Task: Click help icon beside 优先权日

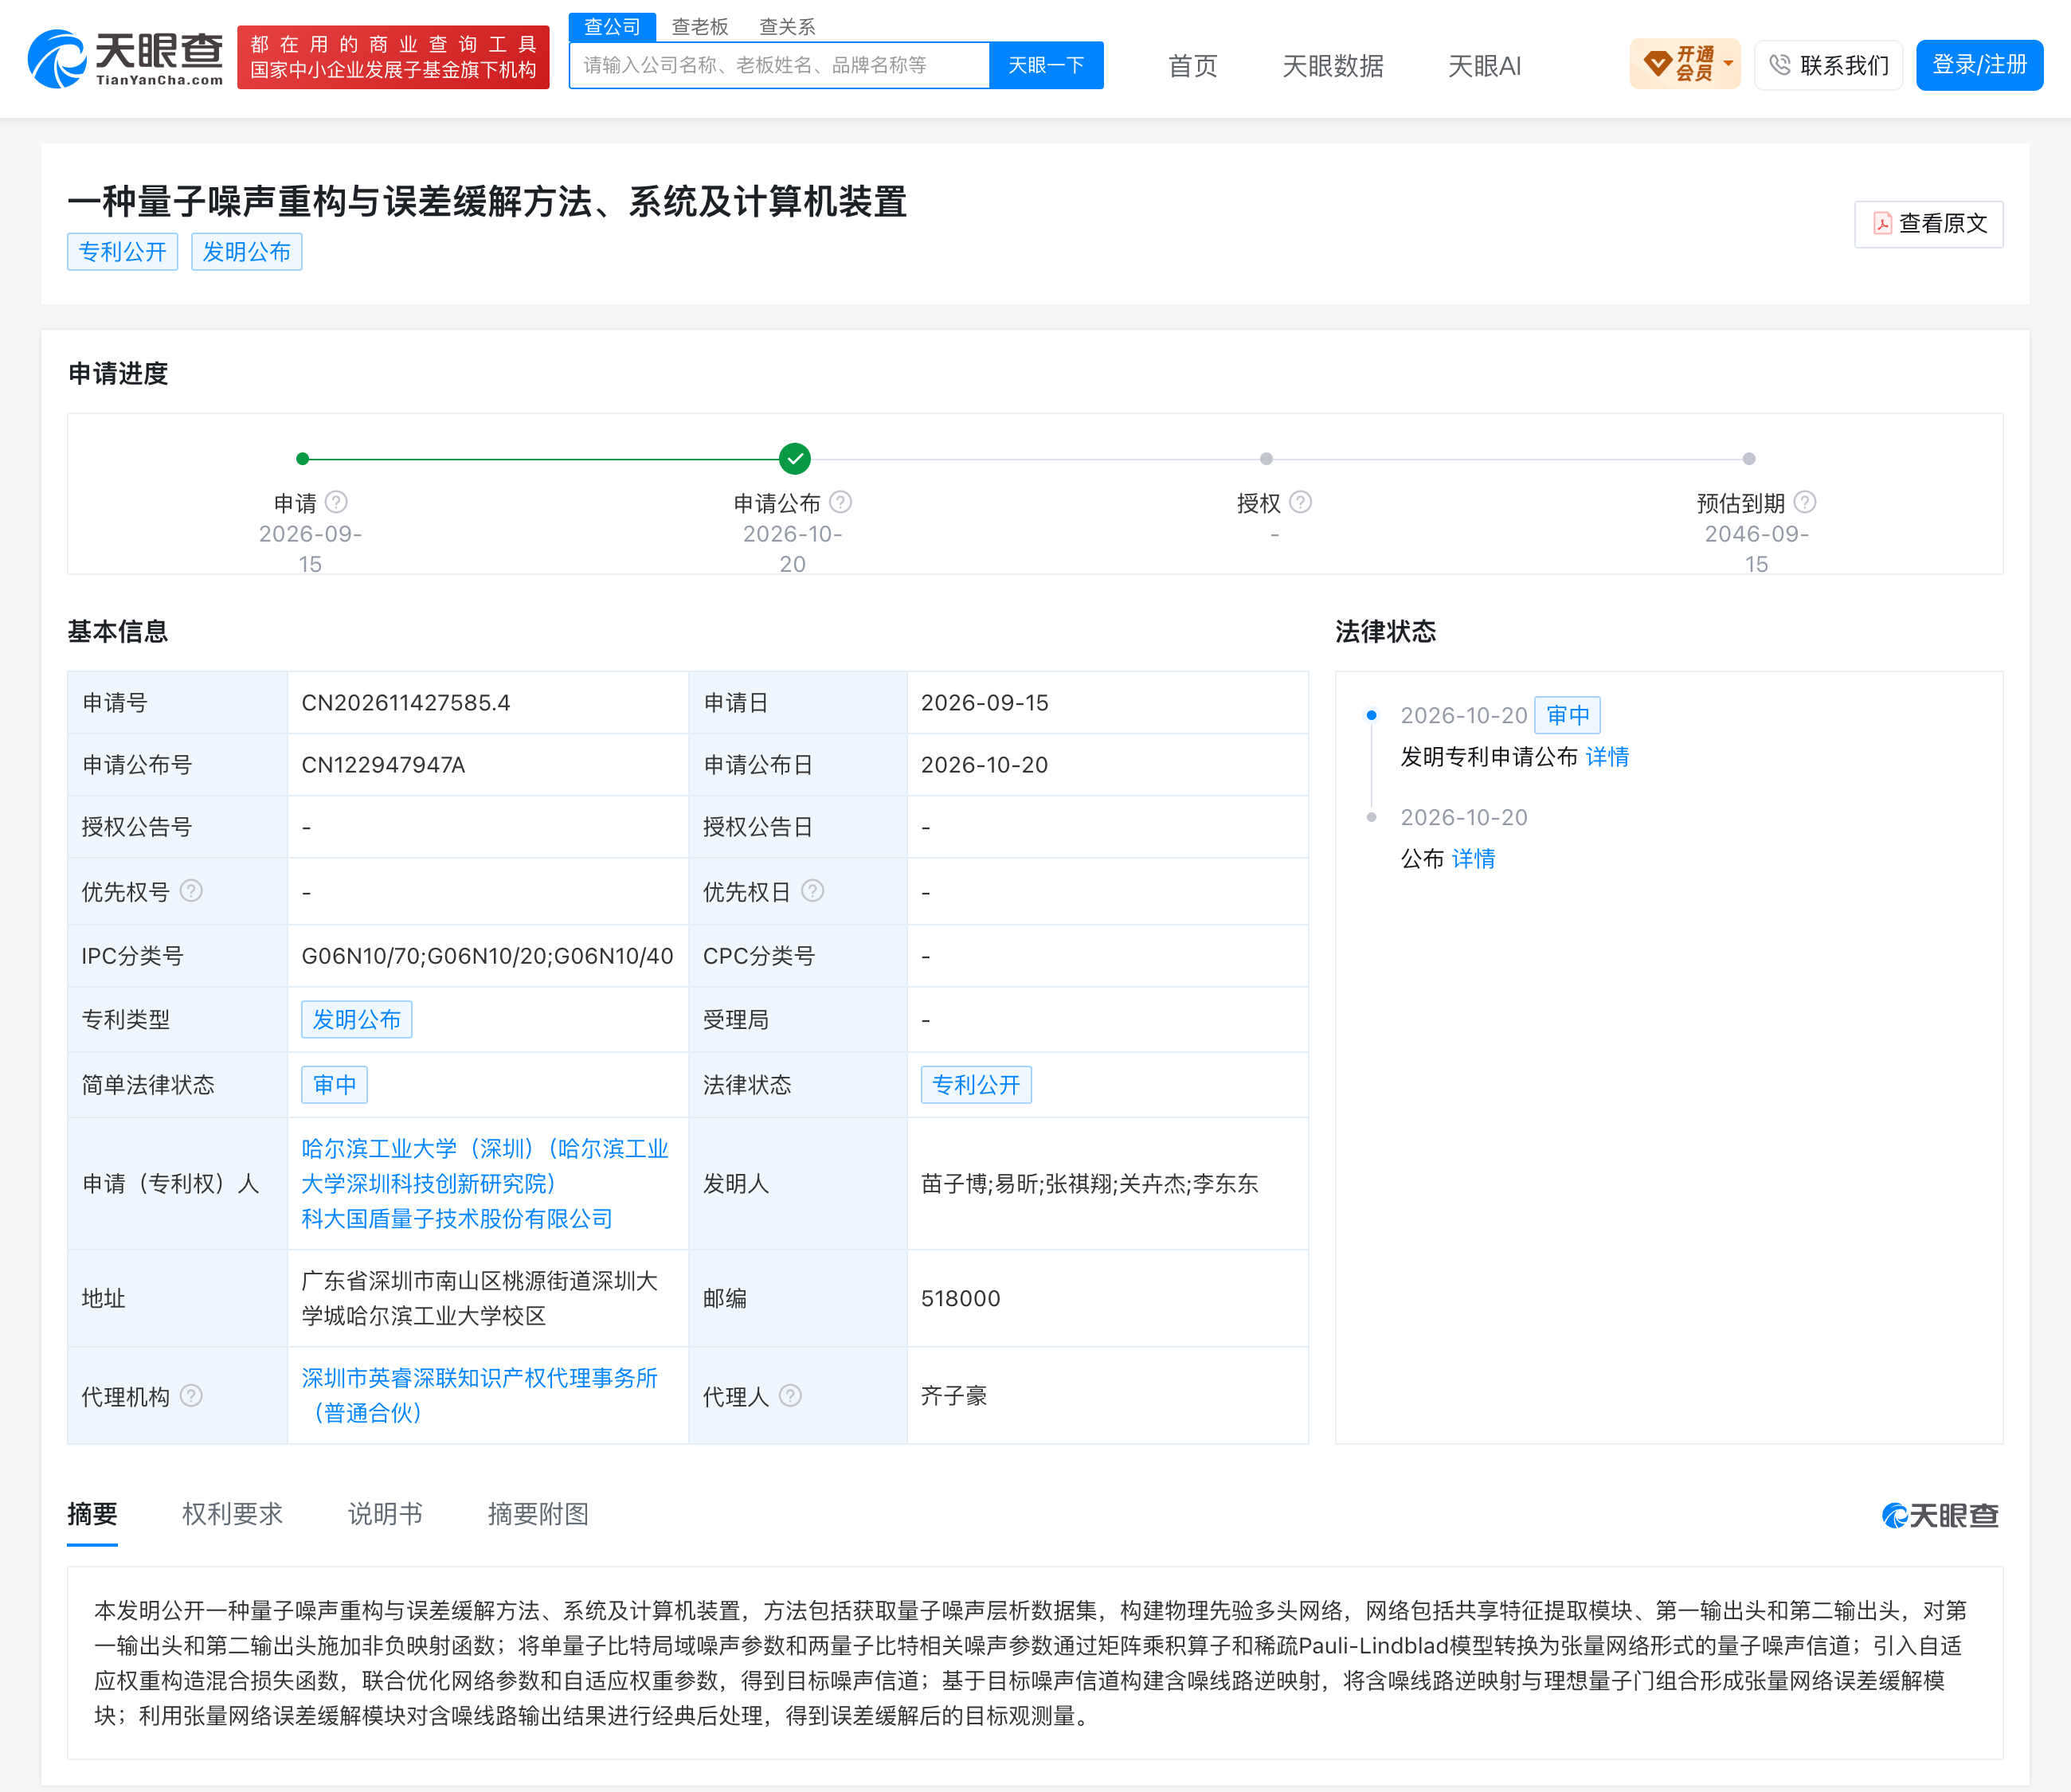Action: [813, 890]
